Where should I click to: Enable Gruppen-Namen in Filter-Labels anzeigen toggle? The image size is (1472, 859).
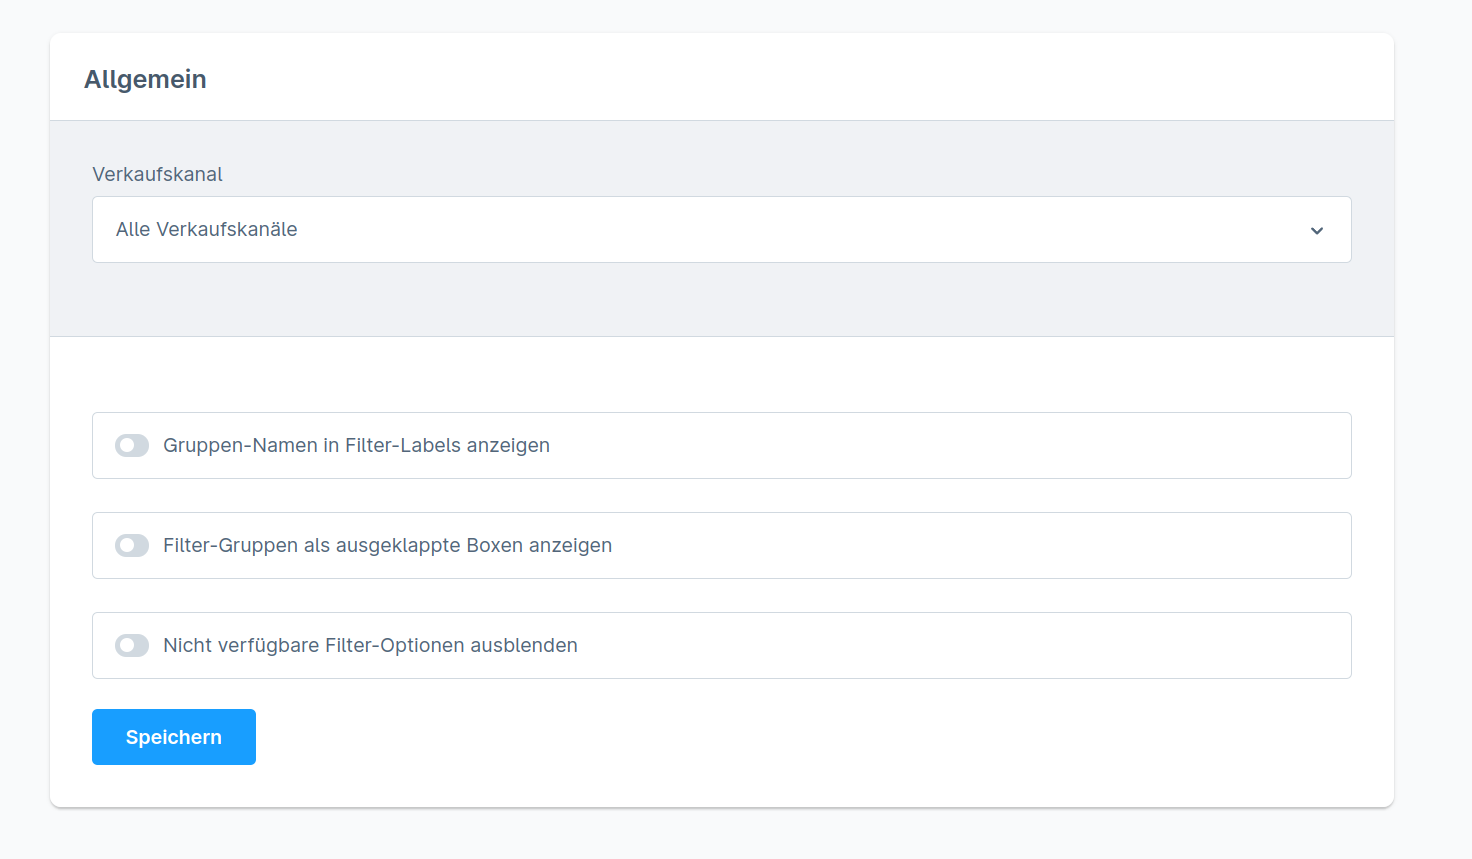132,445
